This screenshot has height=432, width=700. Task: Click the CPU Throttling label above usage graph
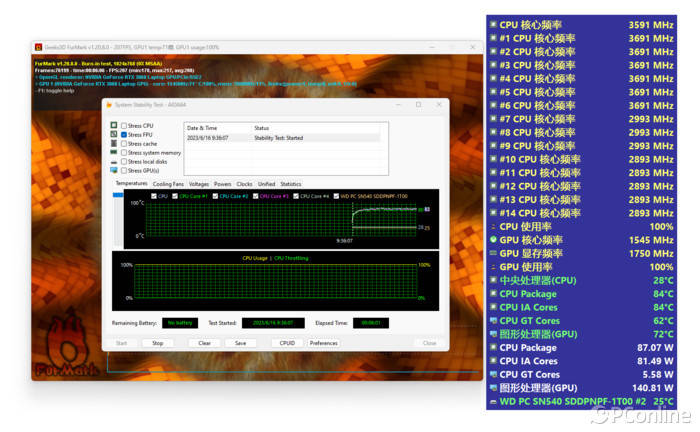291,258
